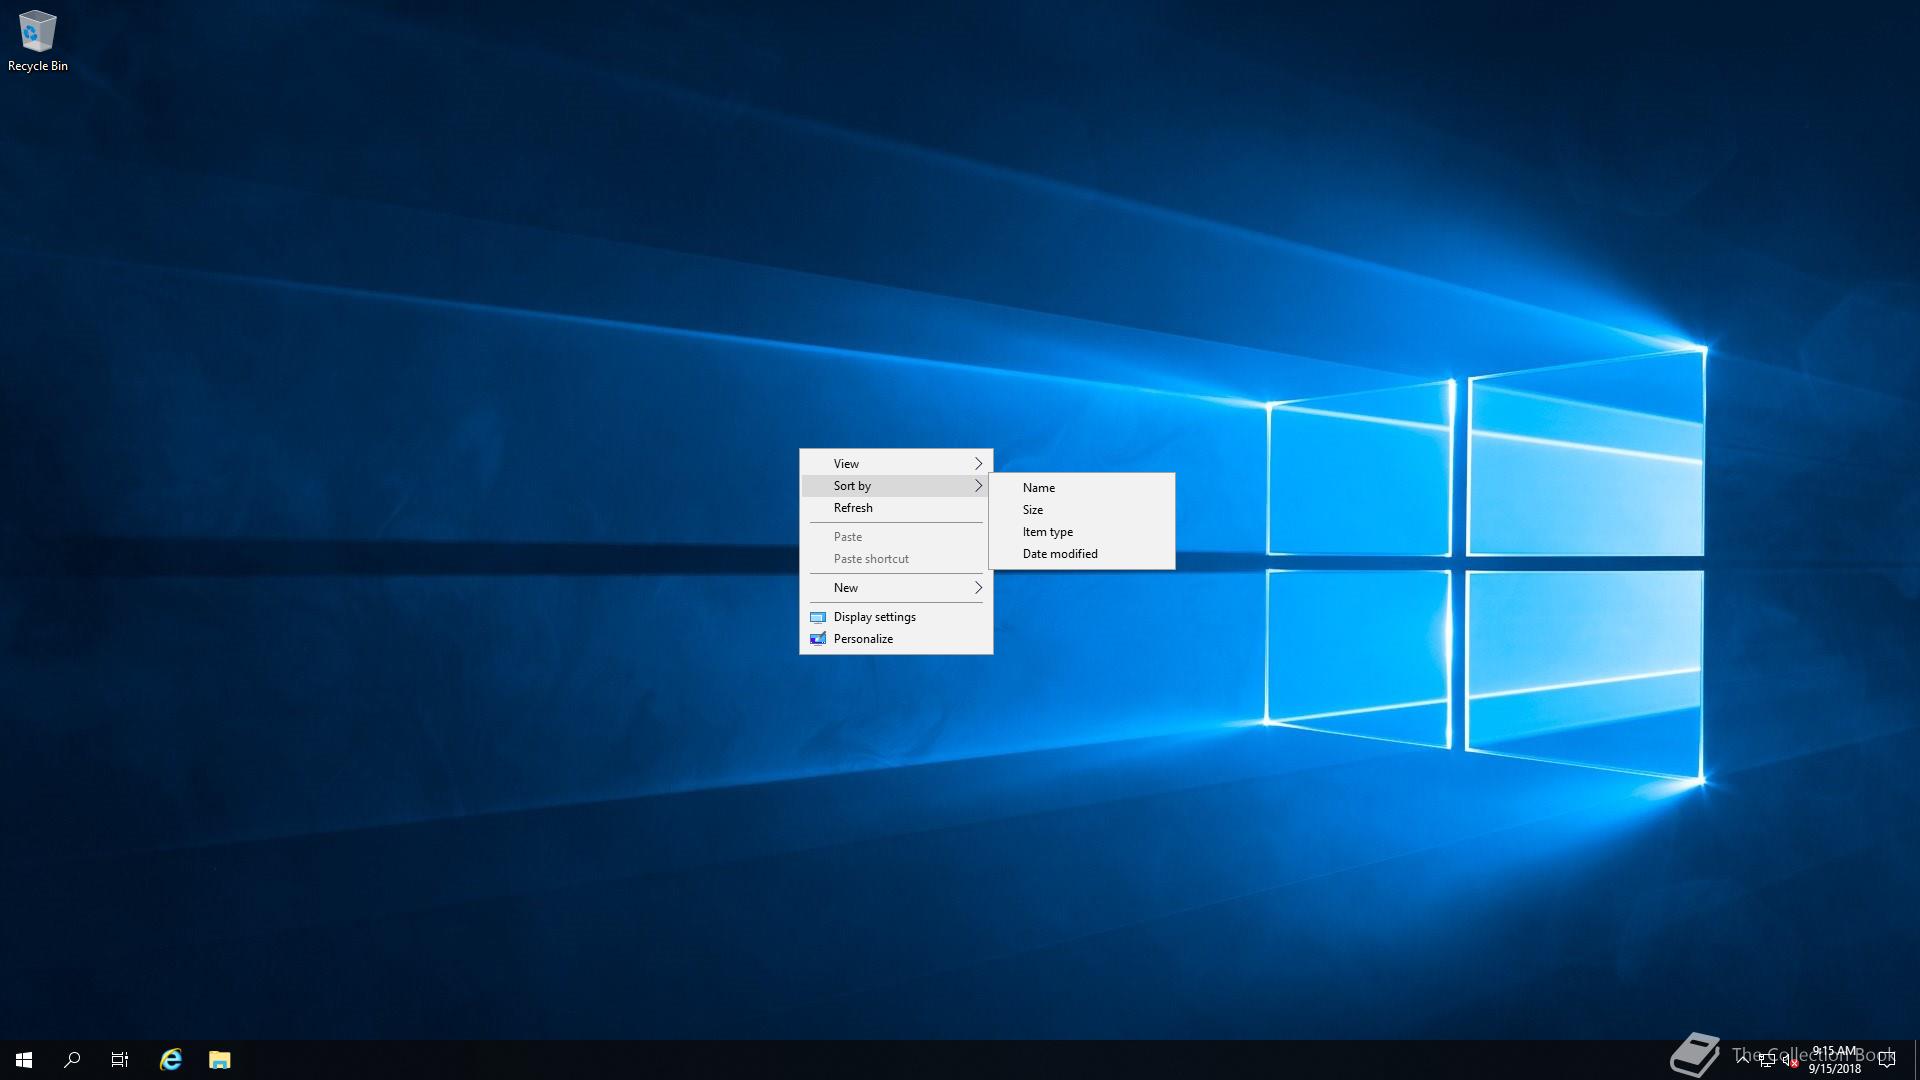Click the muted volume speaker icon
This screenshot has height=1080, width=1920.
(1790, 1060)
